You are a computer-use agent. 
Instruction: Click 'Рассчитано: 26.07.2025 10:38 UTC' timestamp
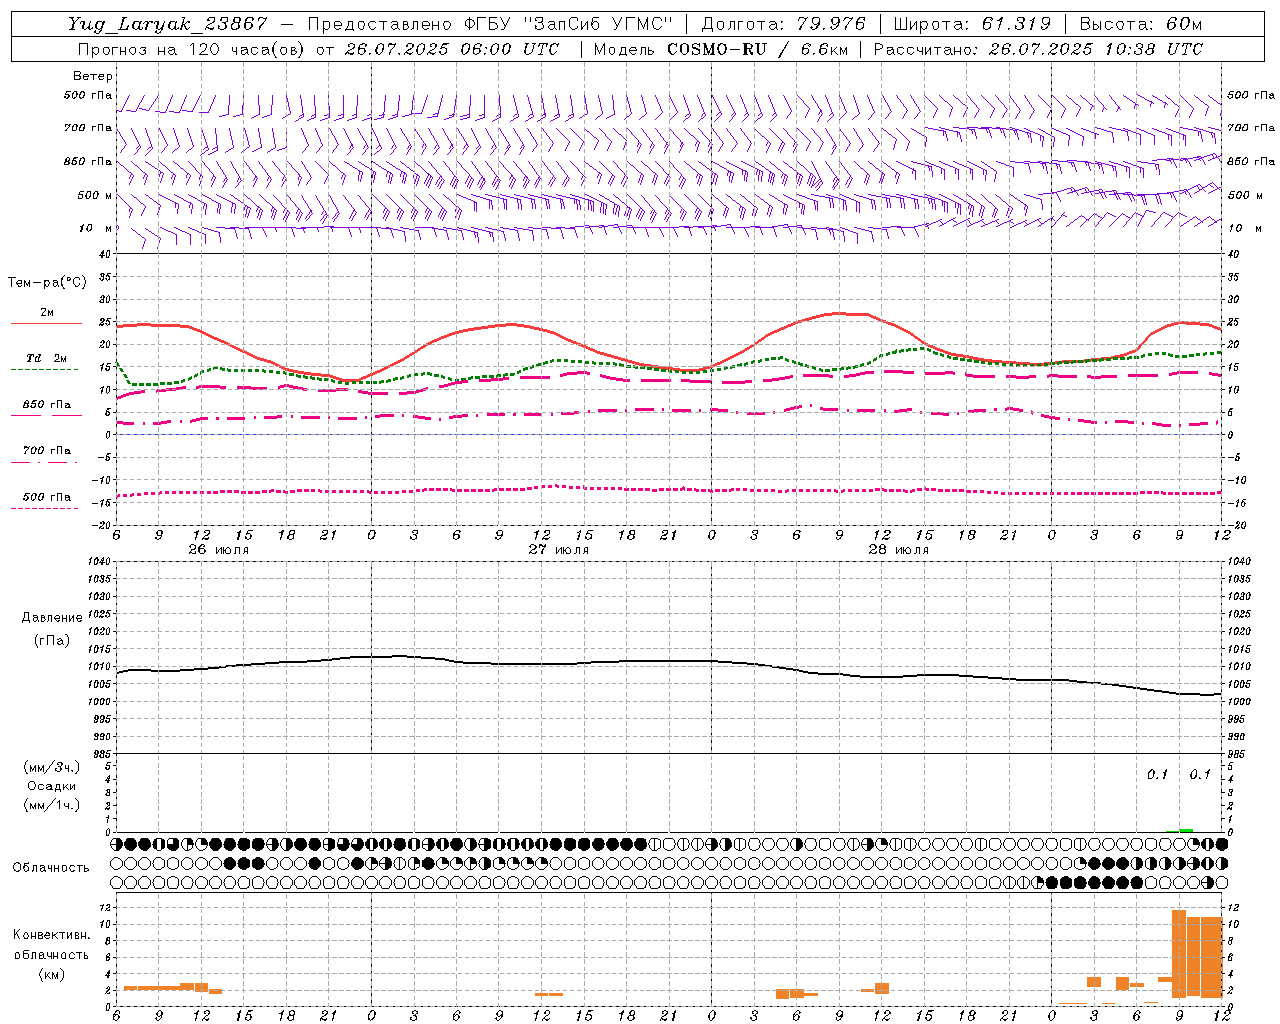pyautogui.click(x=1038, y=49)
